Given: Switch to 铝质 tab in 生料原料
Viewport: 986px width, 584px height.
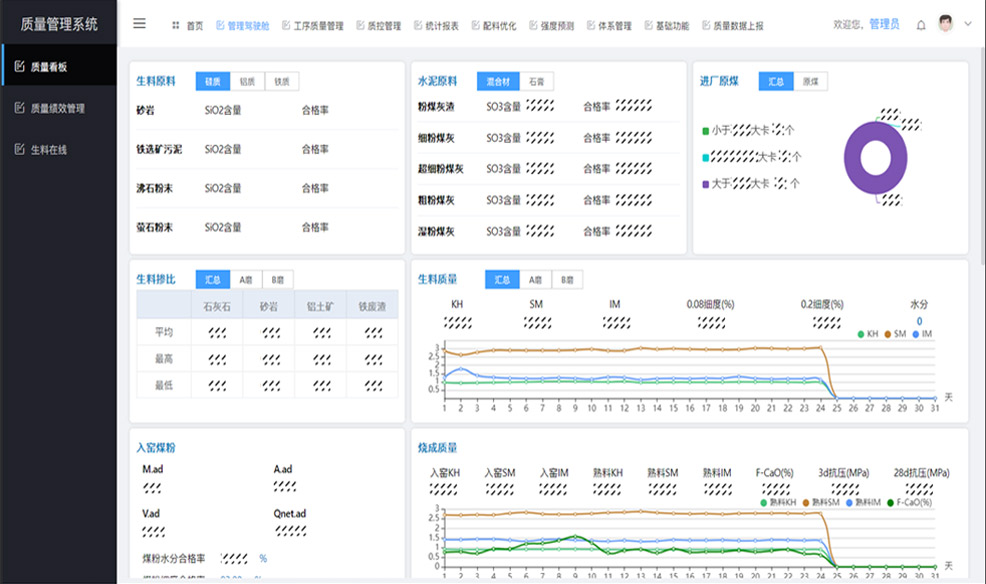Looking at the screenshot, I should pos(247,82).
